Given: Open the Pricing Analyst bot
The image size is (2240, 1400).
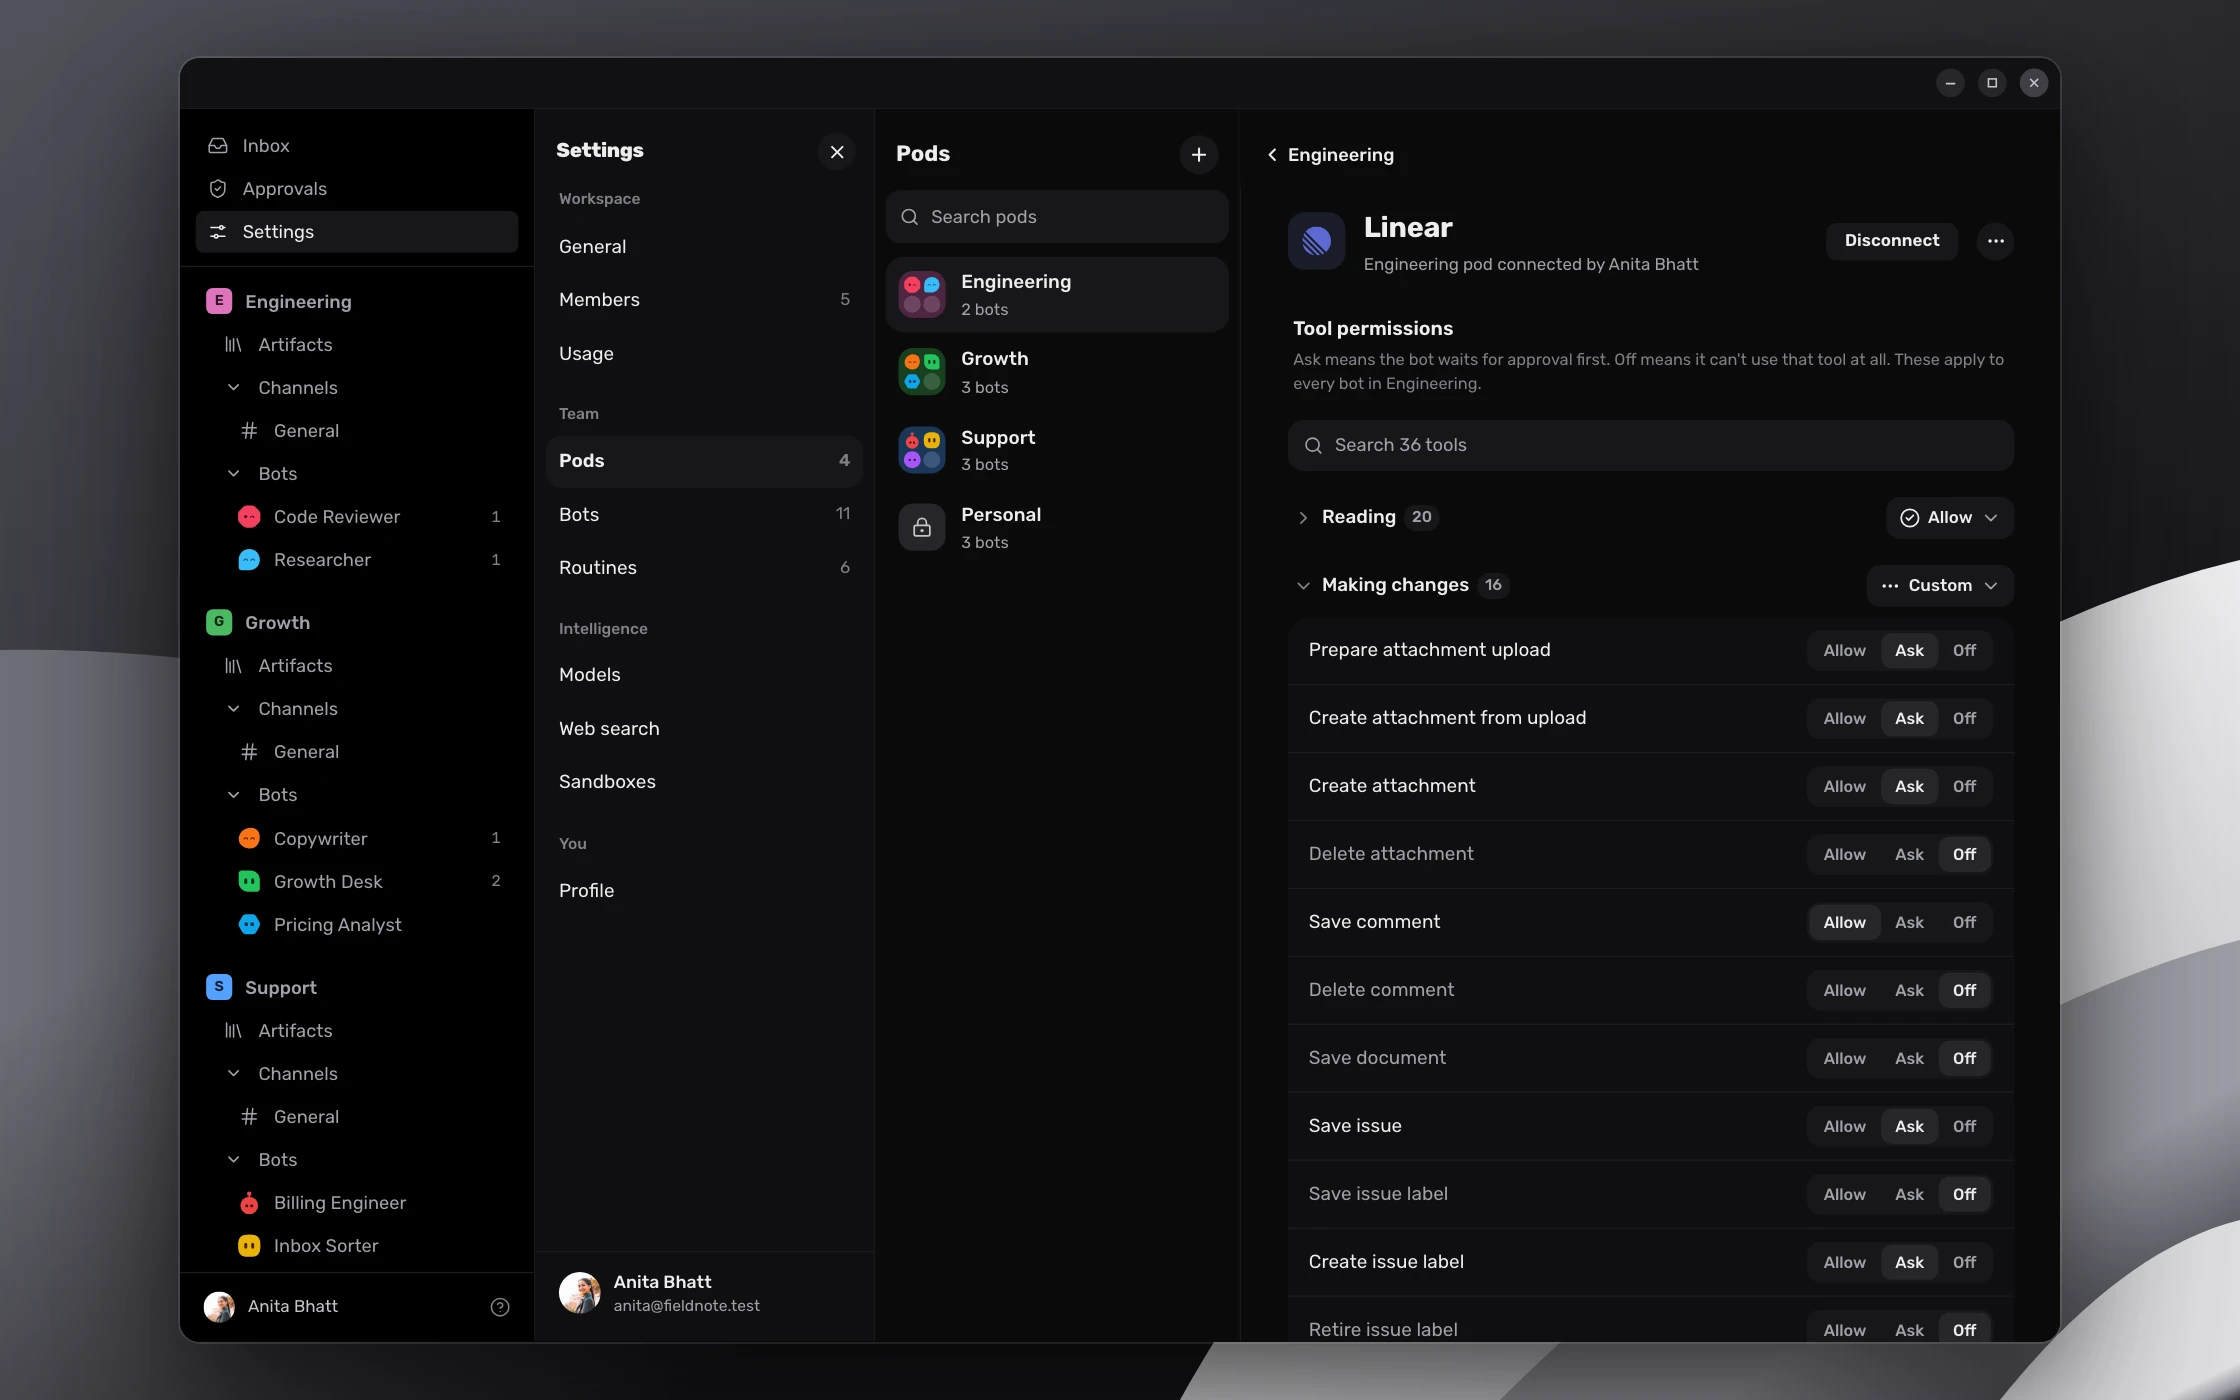Looking at the screenshot, I should [357, 925].
